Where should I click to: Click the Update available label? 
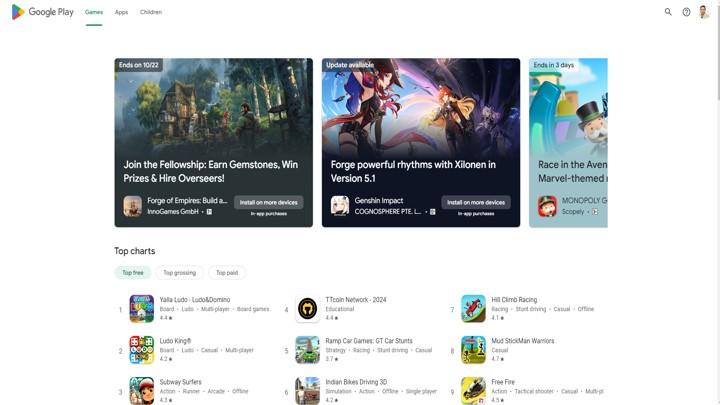click(x=350, y=65)
